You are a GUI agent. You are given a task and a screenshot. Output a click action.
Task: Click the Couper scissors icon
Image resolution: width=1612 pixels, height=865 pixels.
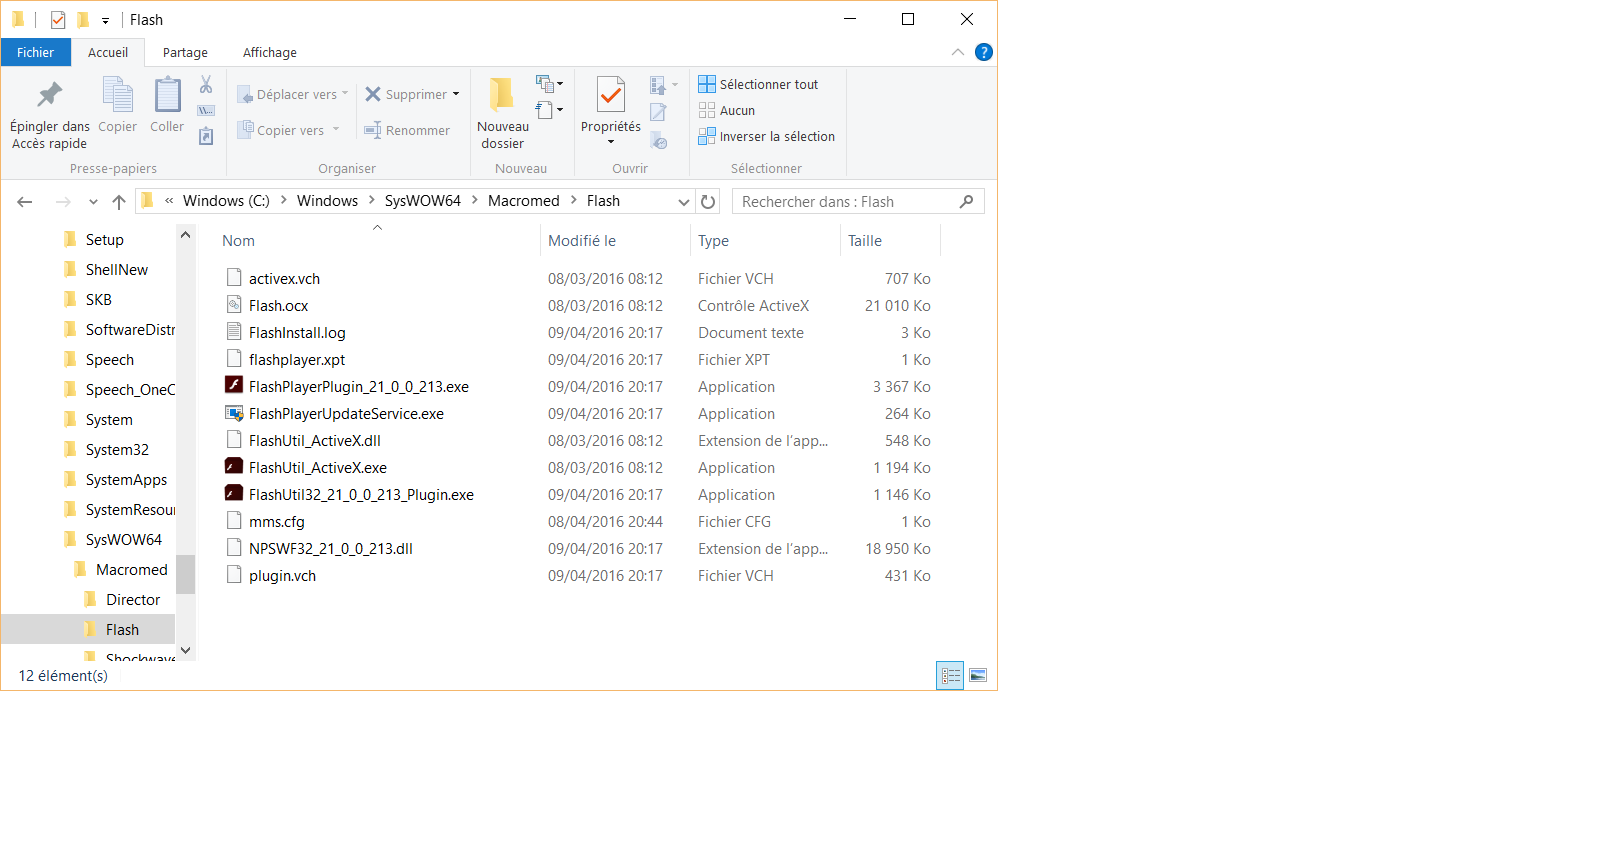206,84
